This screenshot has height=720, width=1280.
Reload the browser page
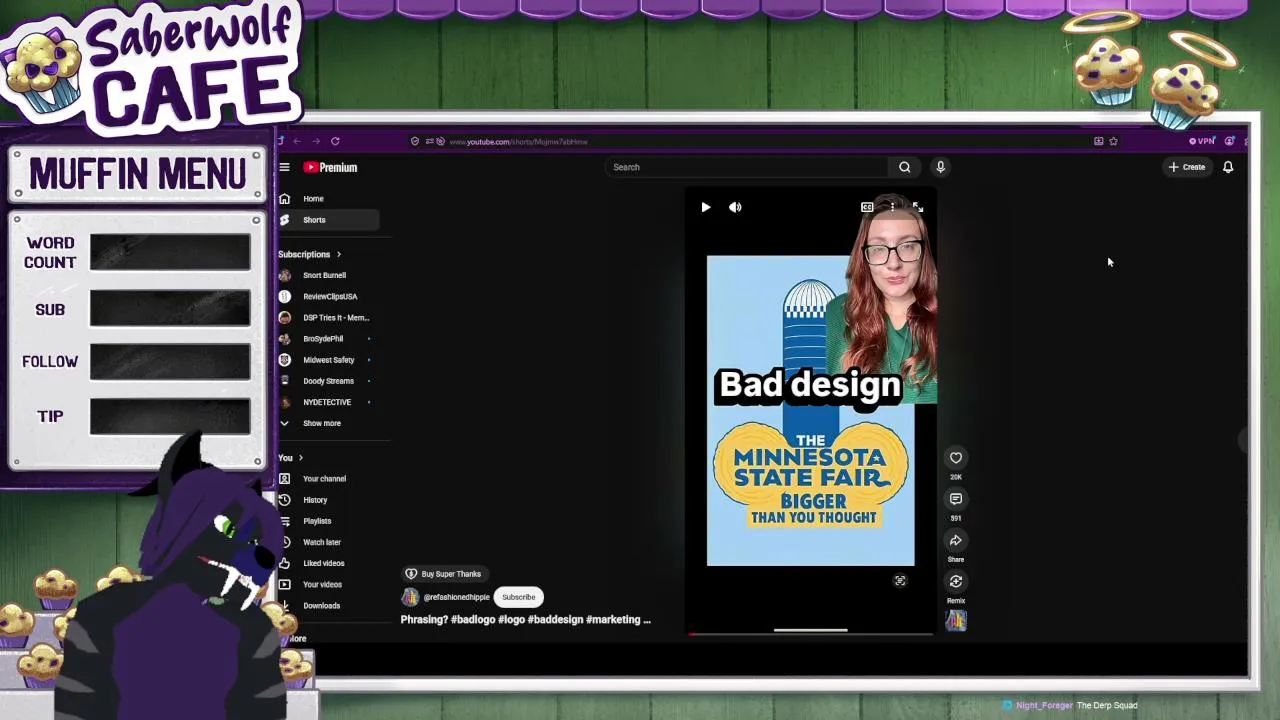(335, 141)
